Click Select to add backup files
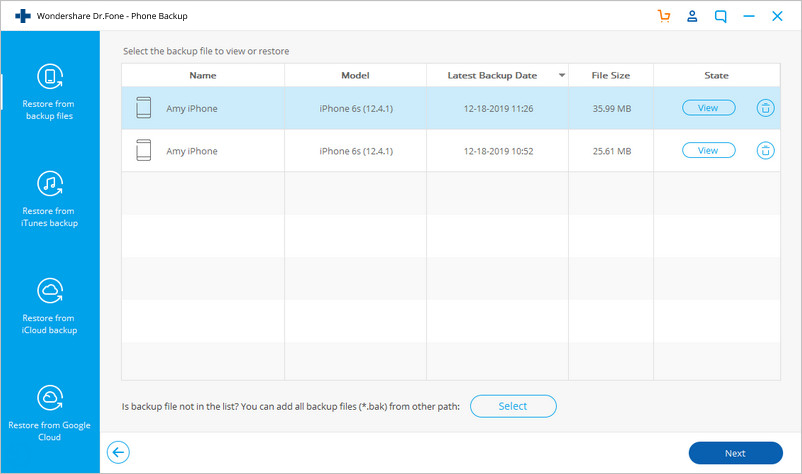 (513, 406)
